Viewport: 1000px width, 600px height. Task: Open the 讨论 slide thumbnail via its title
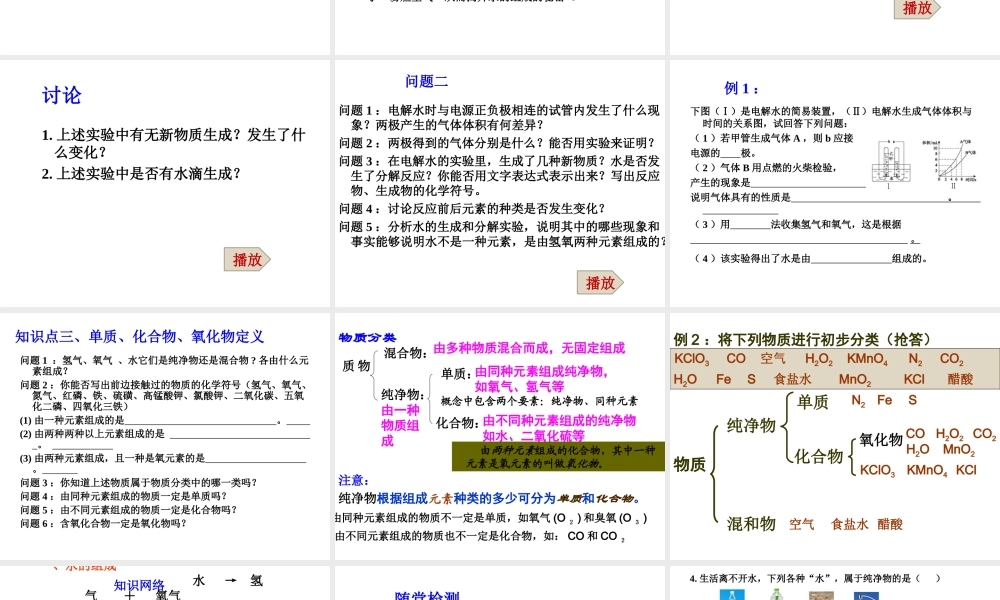click(62, 96)
